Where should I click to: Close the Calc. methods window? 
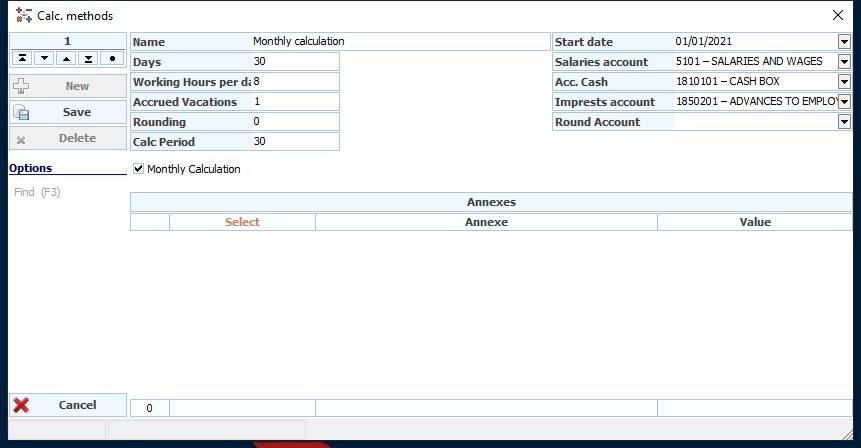click(x=838, y=15)
